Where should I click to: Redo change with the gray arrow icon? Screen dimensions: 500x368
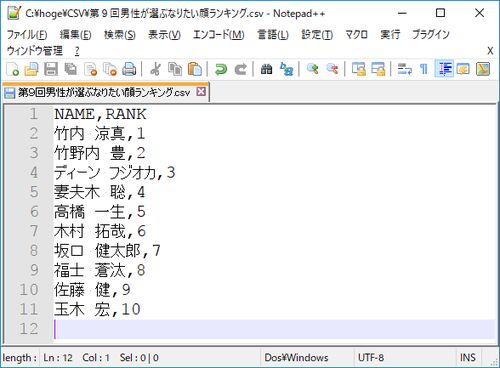[240, 69]
